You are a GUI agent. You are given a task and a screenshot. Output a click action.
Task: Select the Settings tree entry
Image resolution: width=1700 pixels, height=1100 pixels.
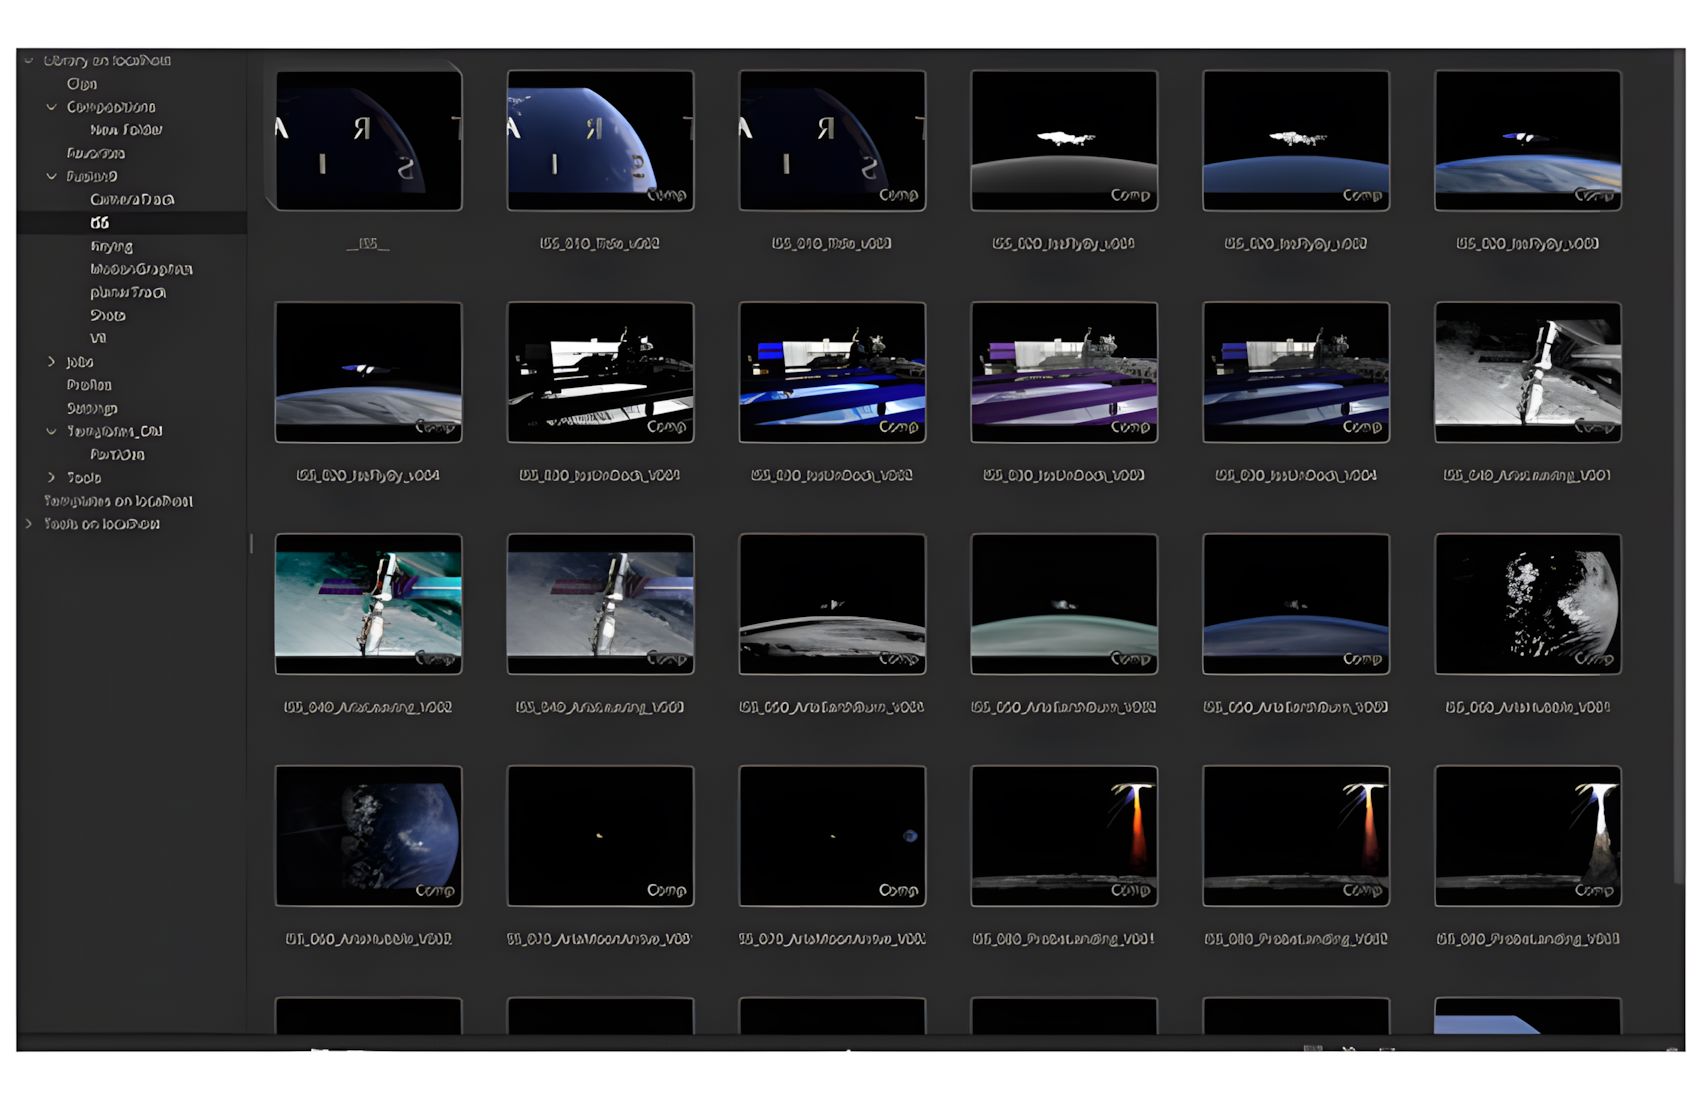92,408
